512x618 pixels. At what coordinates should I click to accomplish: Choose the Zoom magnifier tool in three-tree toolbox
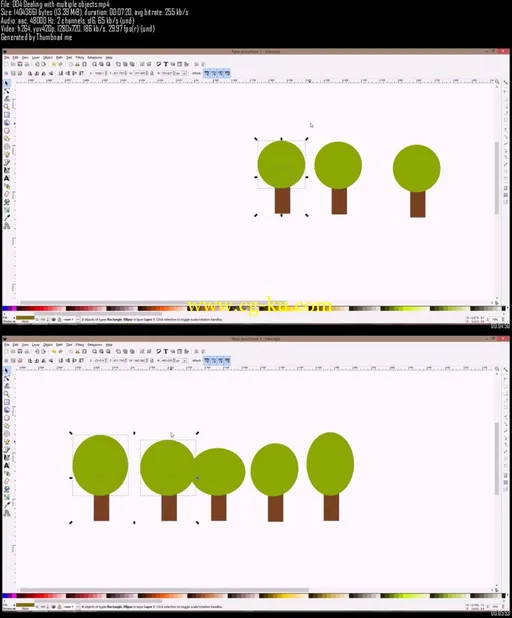coord(7,107)
